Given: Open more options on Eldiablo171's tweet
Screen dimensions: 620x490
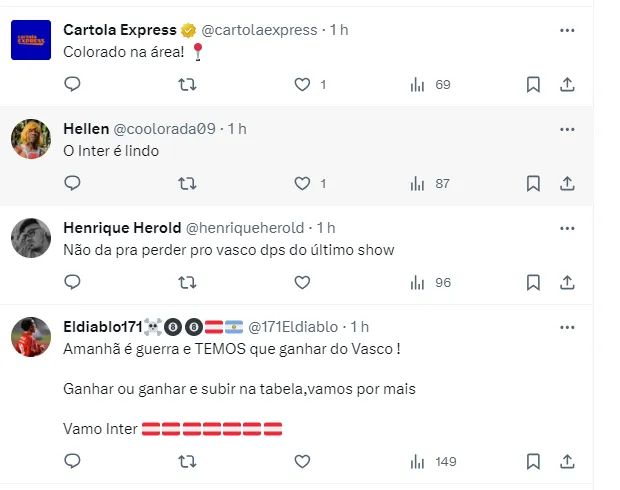Looking at the screenshot, I should point(567,327).
